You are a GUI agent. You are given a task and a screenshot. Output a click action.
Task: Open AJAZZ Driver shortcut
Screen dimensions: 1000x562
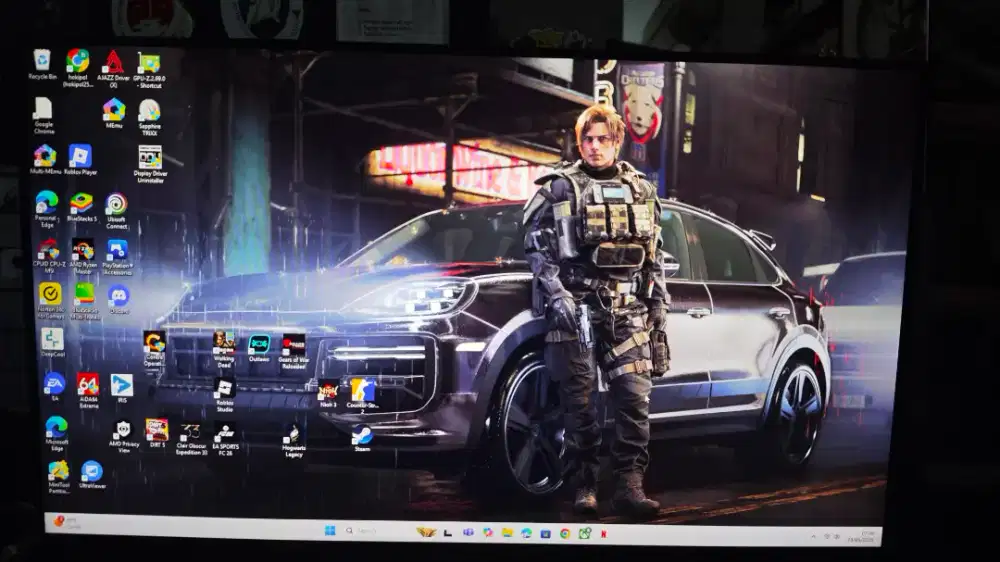tap(114, 68)
